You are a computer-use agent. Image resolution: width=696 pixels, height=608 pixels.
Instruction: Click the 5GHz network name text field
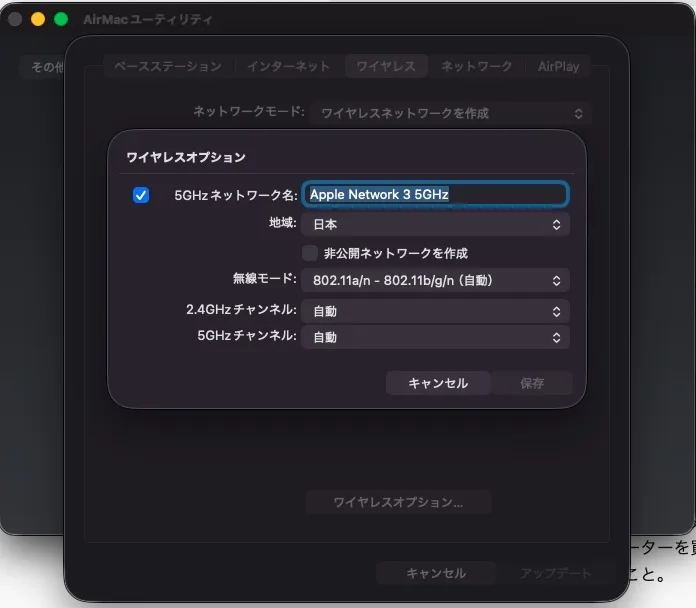tap(436, 194)
